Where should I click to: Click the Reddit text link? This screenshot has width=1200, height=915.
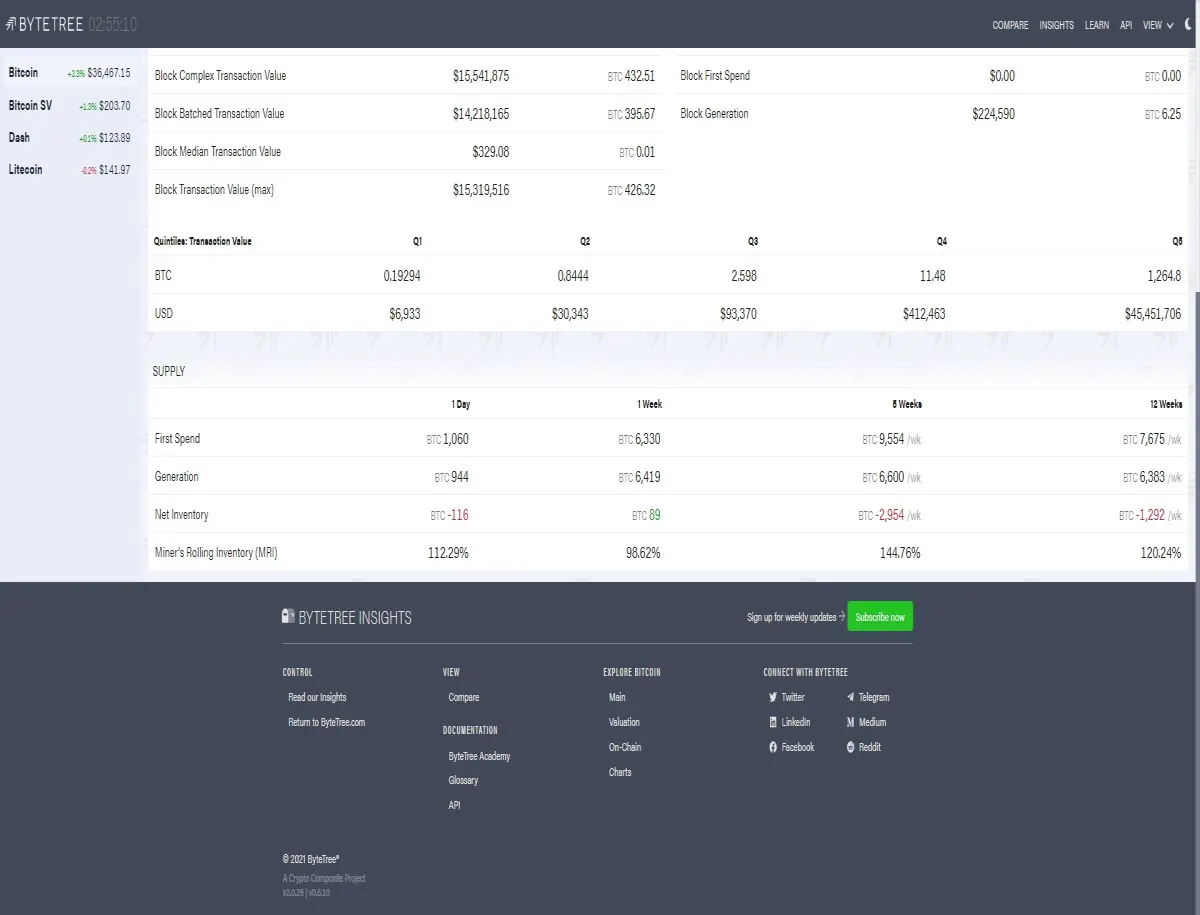point(870,747)
